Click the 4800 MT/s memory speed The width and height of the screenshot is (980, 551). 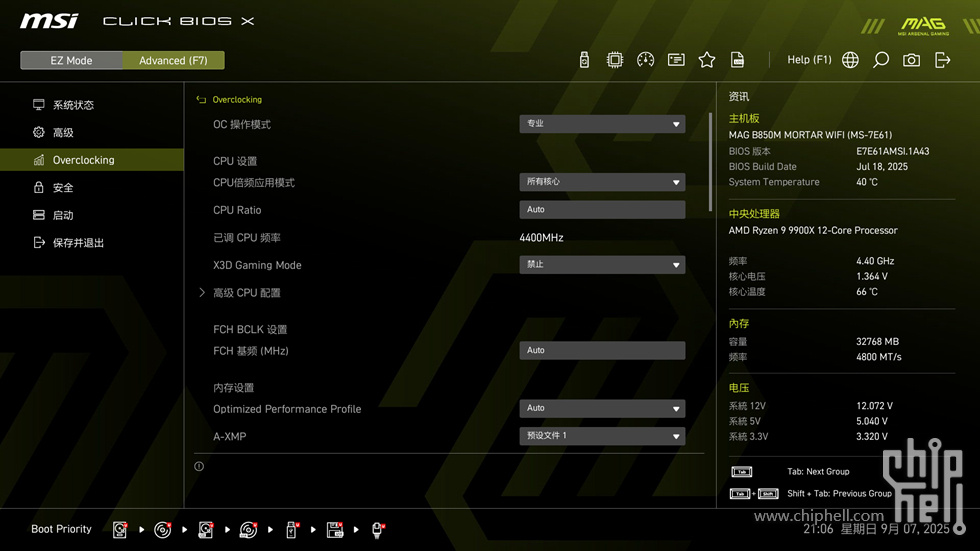click(x=879, y=357)
